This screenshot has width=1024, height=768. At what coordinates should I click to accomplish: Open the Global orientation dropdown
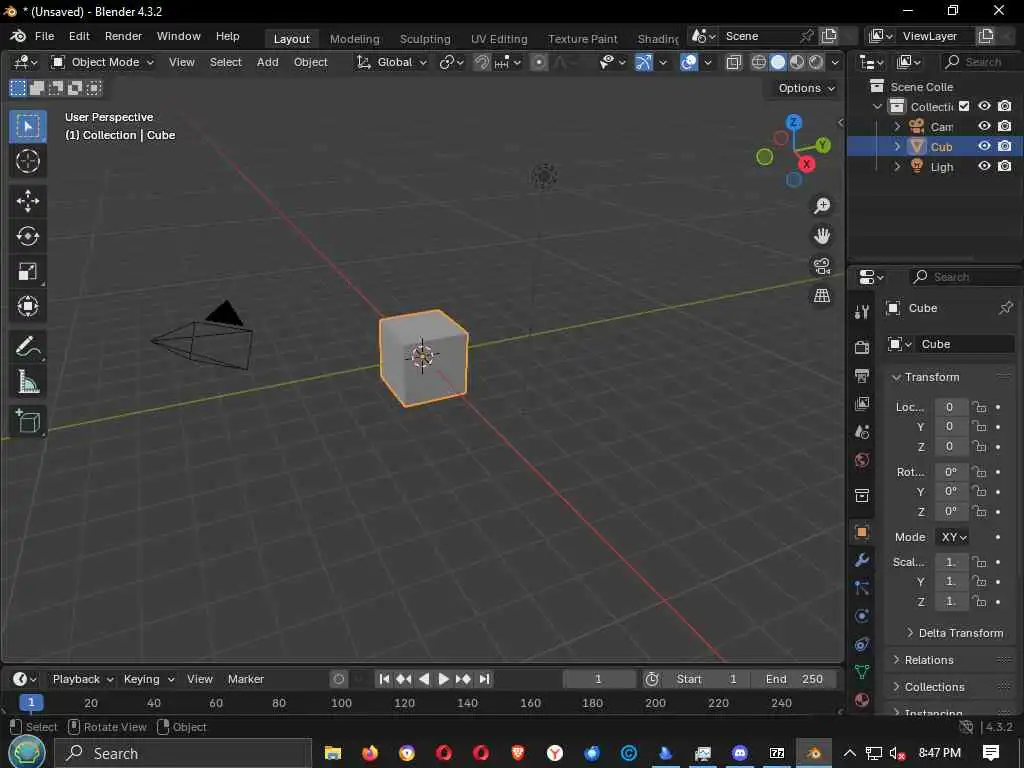pos(391,62)
